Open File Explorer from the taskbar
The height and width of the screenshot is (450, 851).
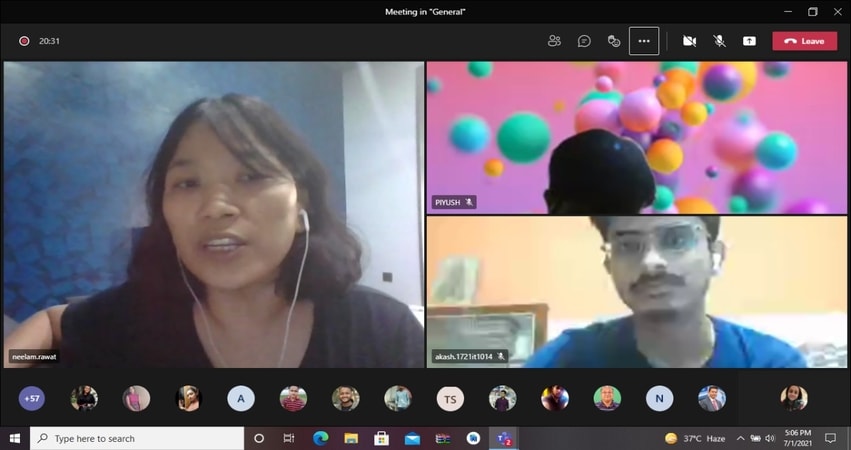click(x=351, y=438)
